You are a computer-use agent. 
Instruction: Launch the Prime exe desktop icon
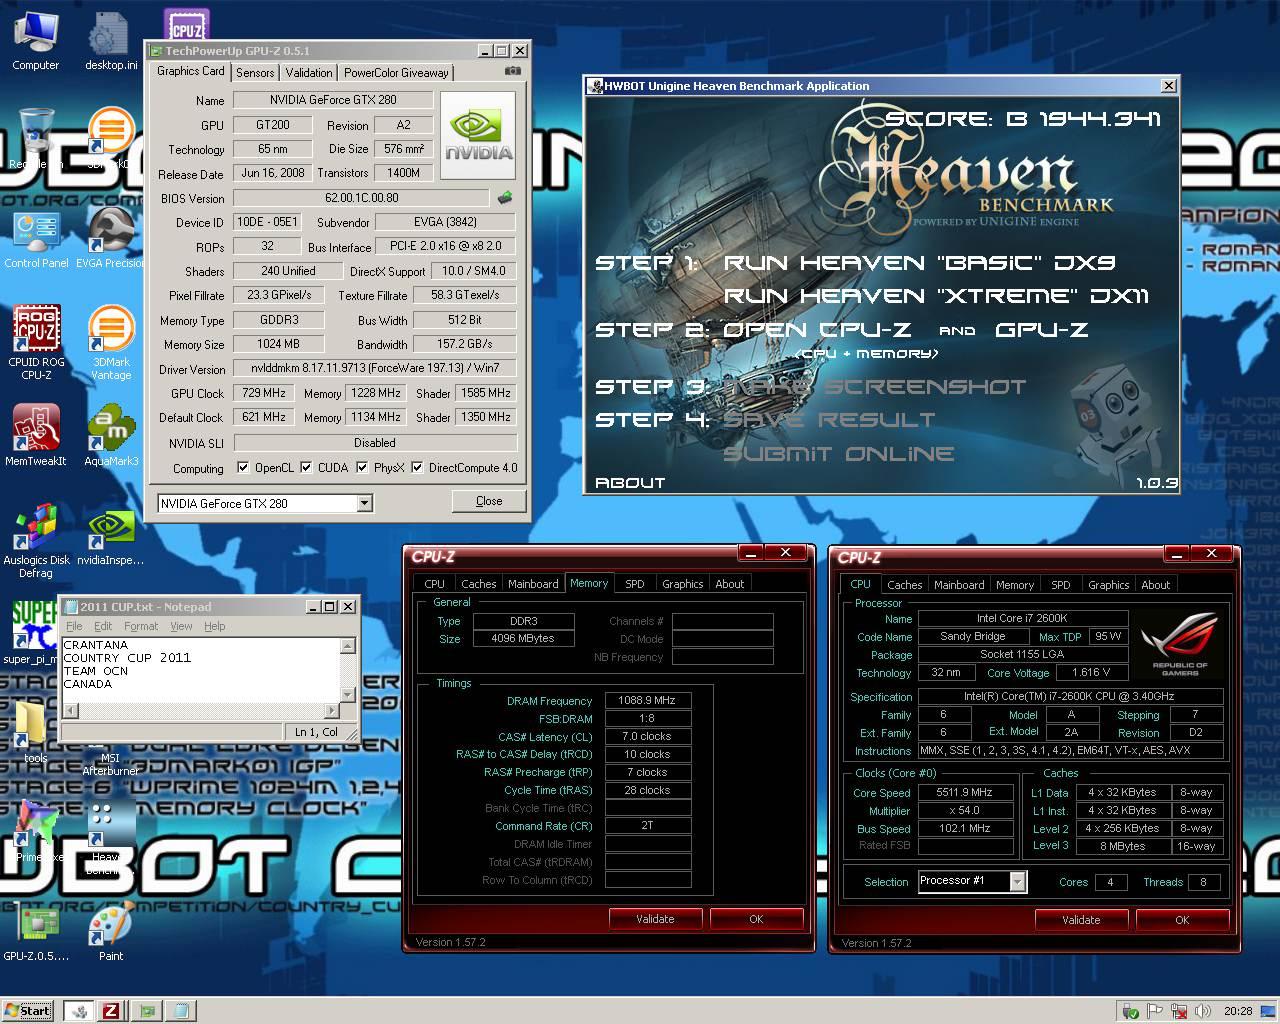click(x=36, y=832)
